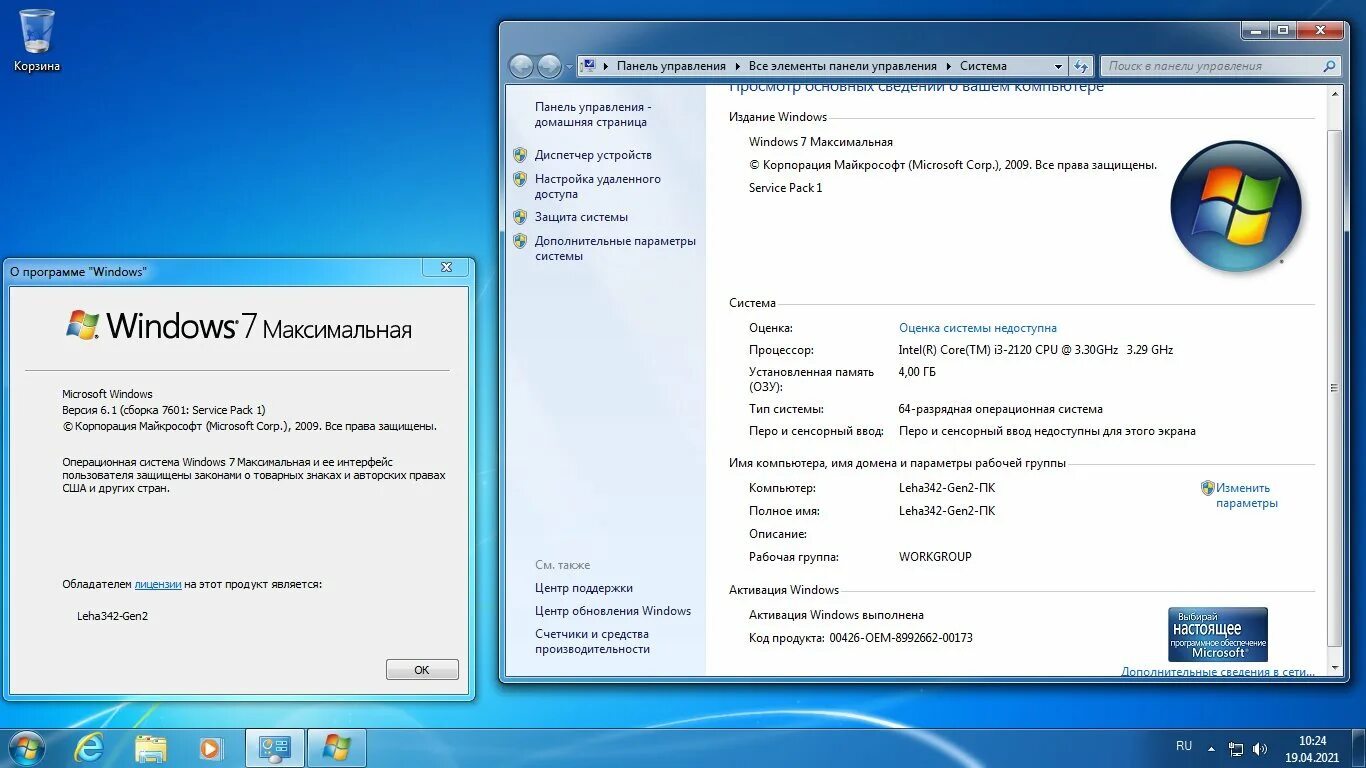This screenshot has width=1366, height=768.
Task: Open Панель управления - домашняя страница
Action: pos(593,114)
